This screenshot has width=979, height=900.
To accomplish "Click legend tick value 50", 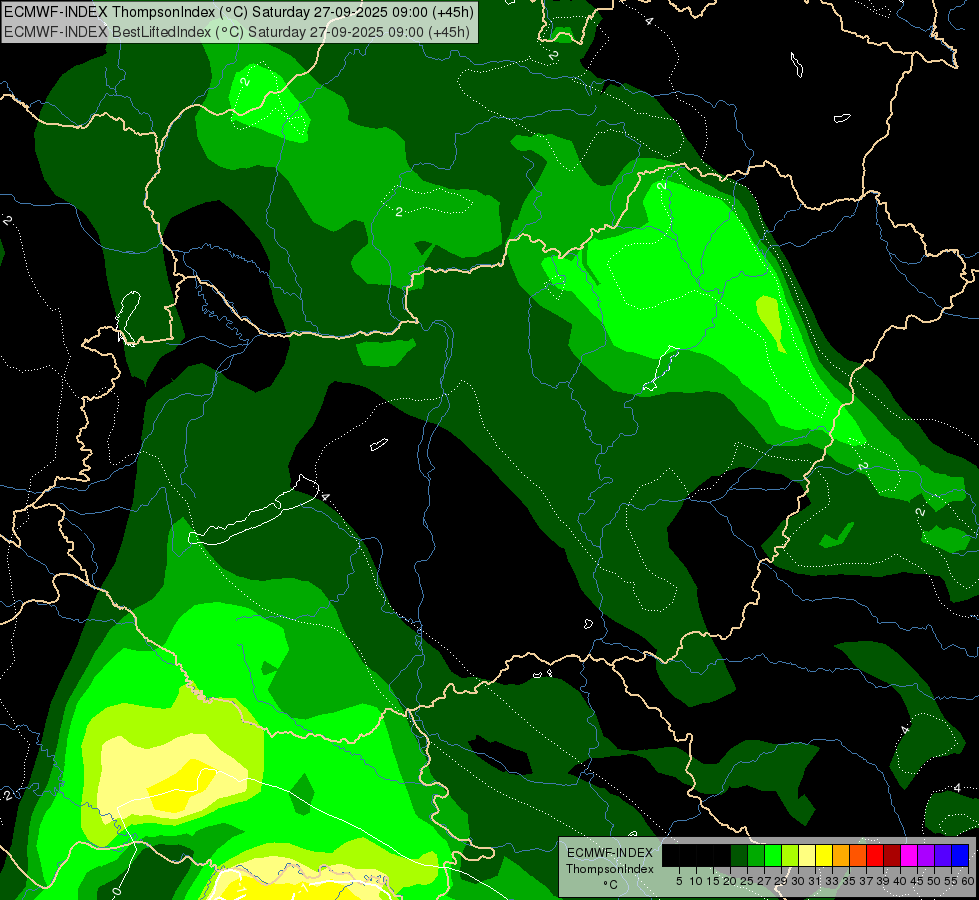I will 935,881.
